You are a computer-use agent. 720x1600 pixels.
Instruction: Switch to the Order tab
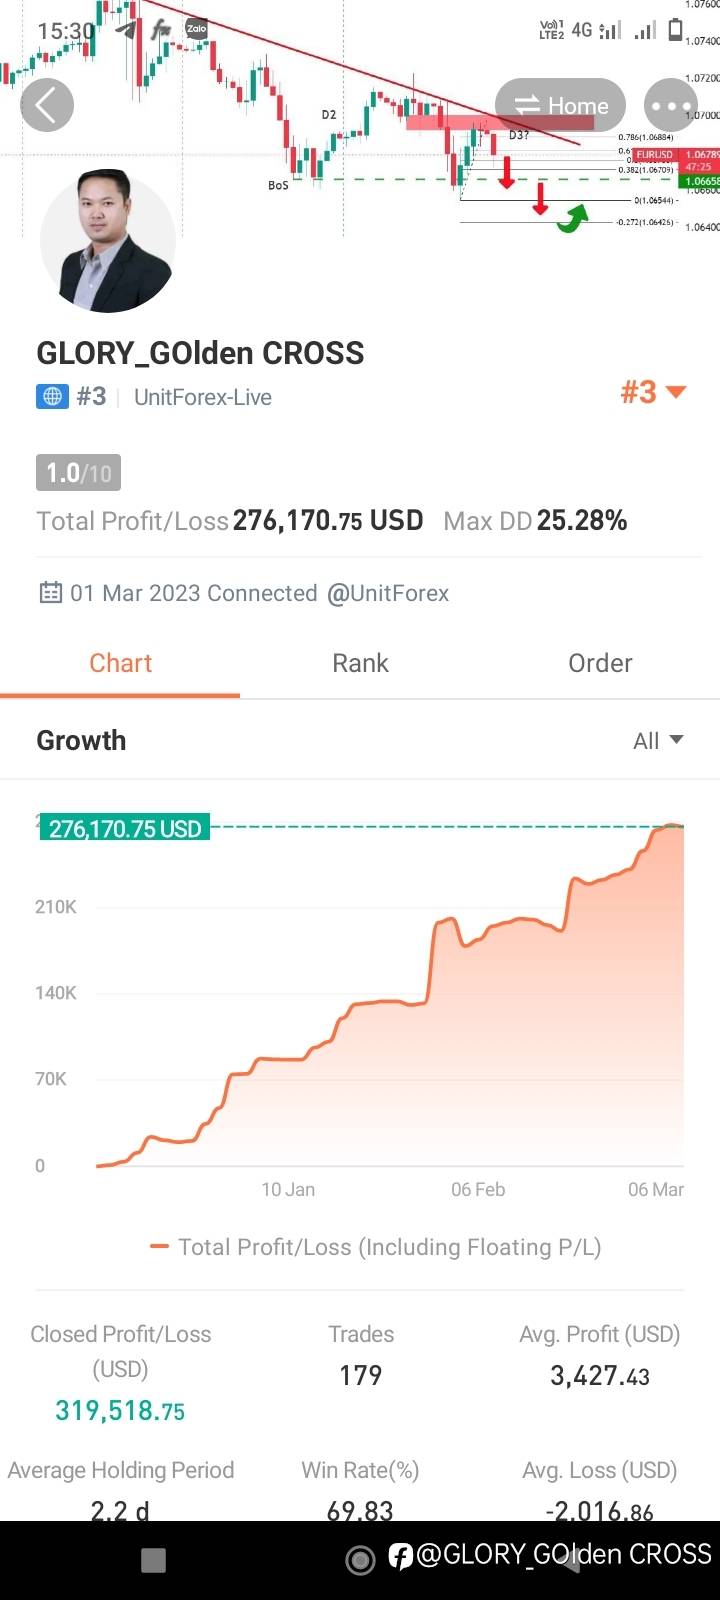tap(600, 663)
